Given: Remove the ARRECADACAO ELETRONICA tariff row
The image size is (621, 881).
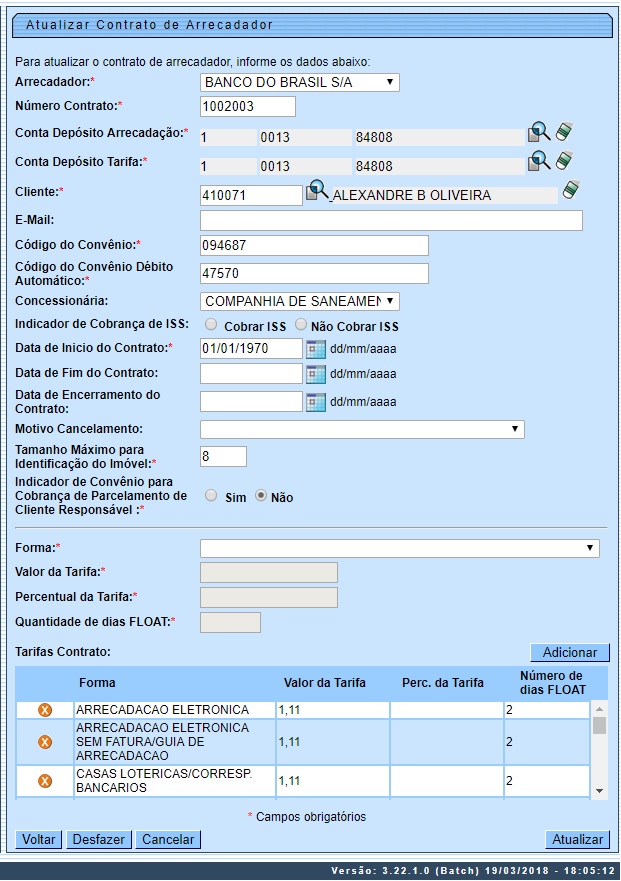Looking at the screenshot, I should pos(45,710).
